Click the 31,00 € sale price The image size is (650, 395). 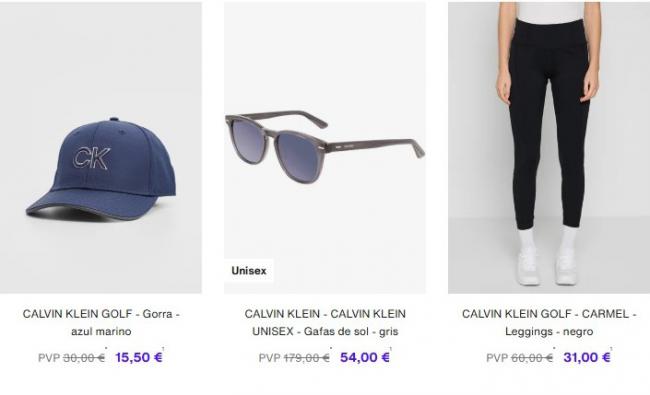(x=587, y=357)
